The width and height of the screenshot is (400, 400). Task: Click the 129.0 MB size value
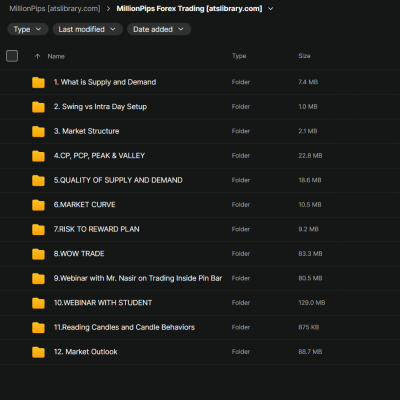312,303
